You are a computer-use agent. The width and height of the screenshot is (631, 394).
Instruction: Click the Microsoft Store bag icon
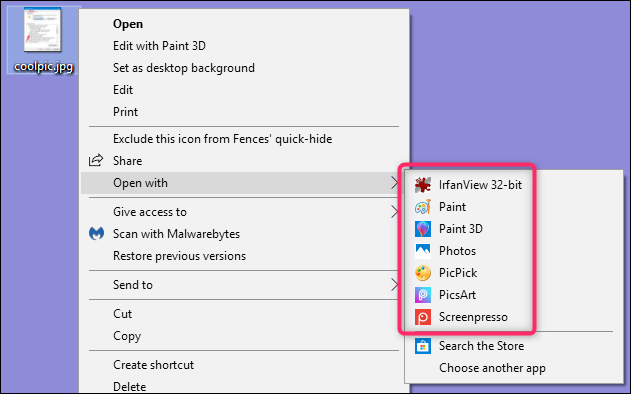pos(423,346)
